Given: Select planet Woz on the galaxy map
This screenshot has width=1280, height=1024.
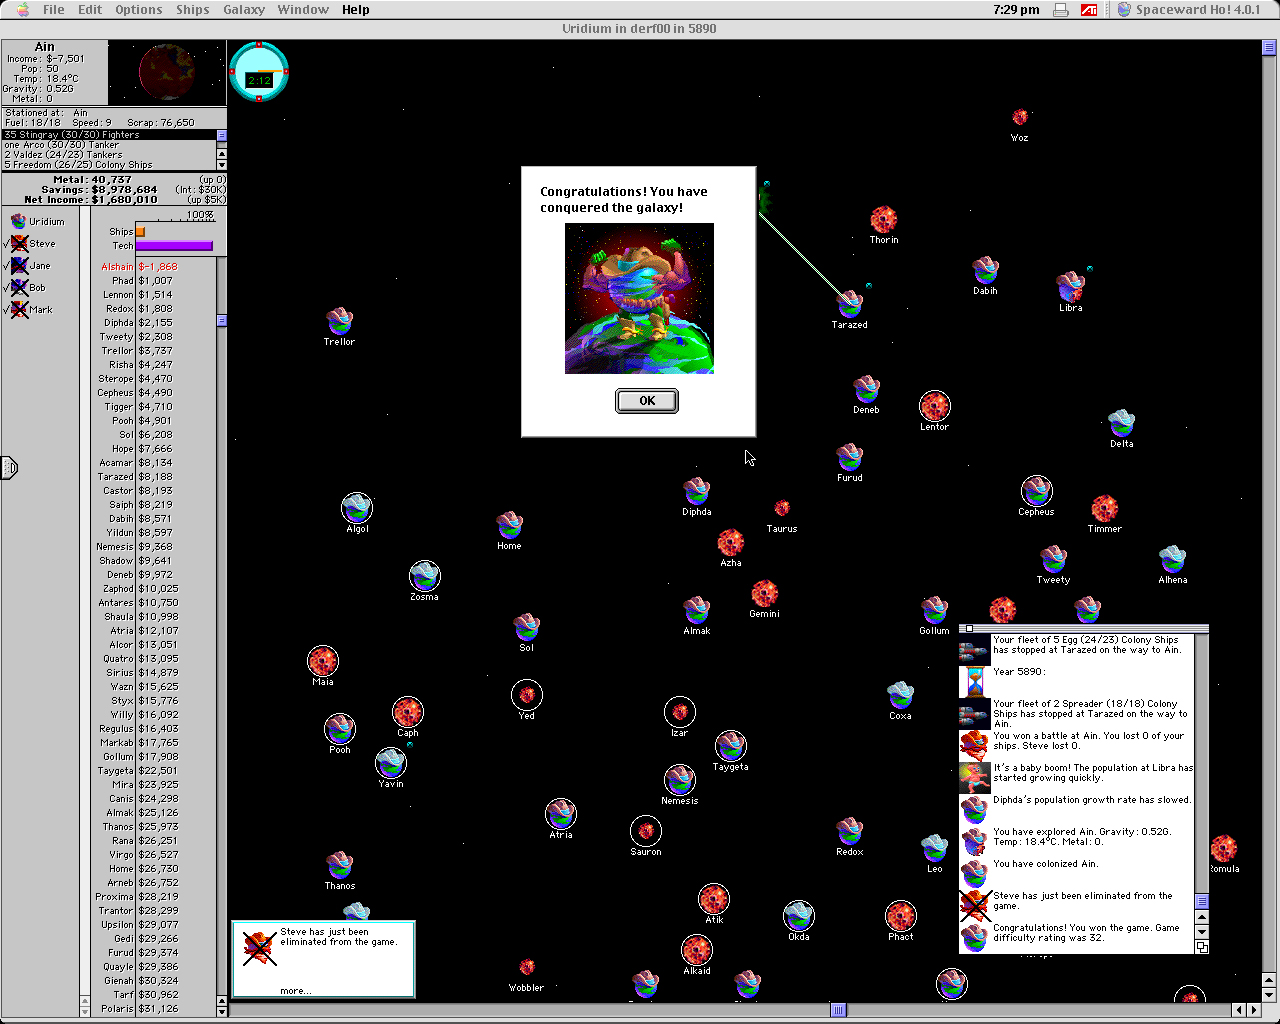Looking at the screenshot, I should 1020,117.
